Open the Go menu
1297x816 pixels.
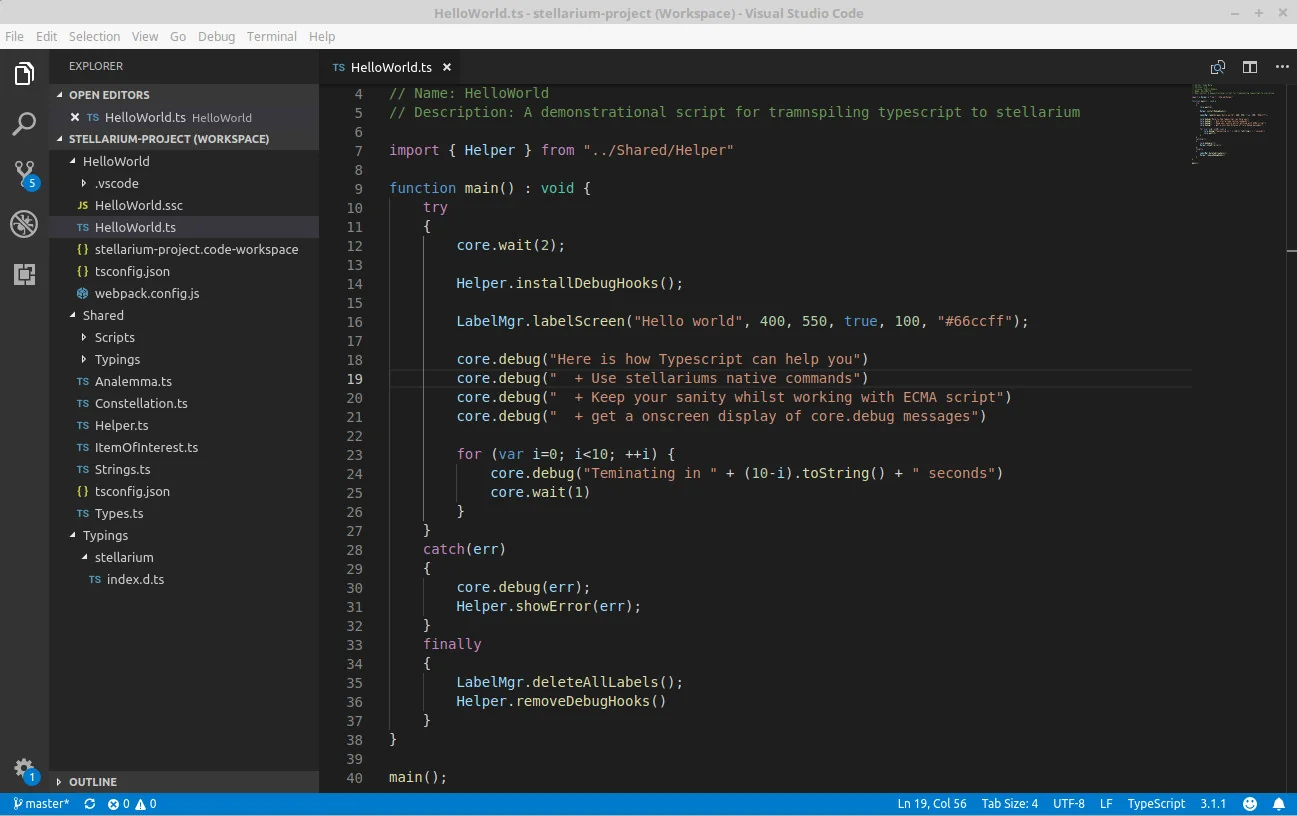[x=178, y=36]
